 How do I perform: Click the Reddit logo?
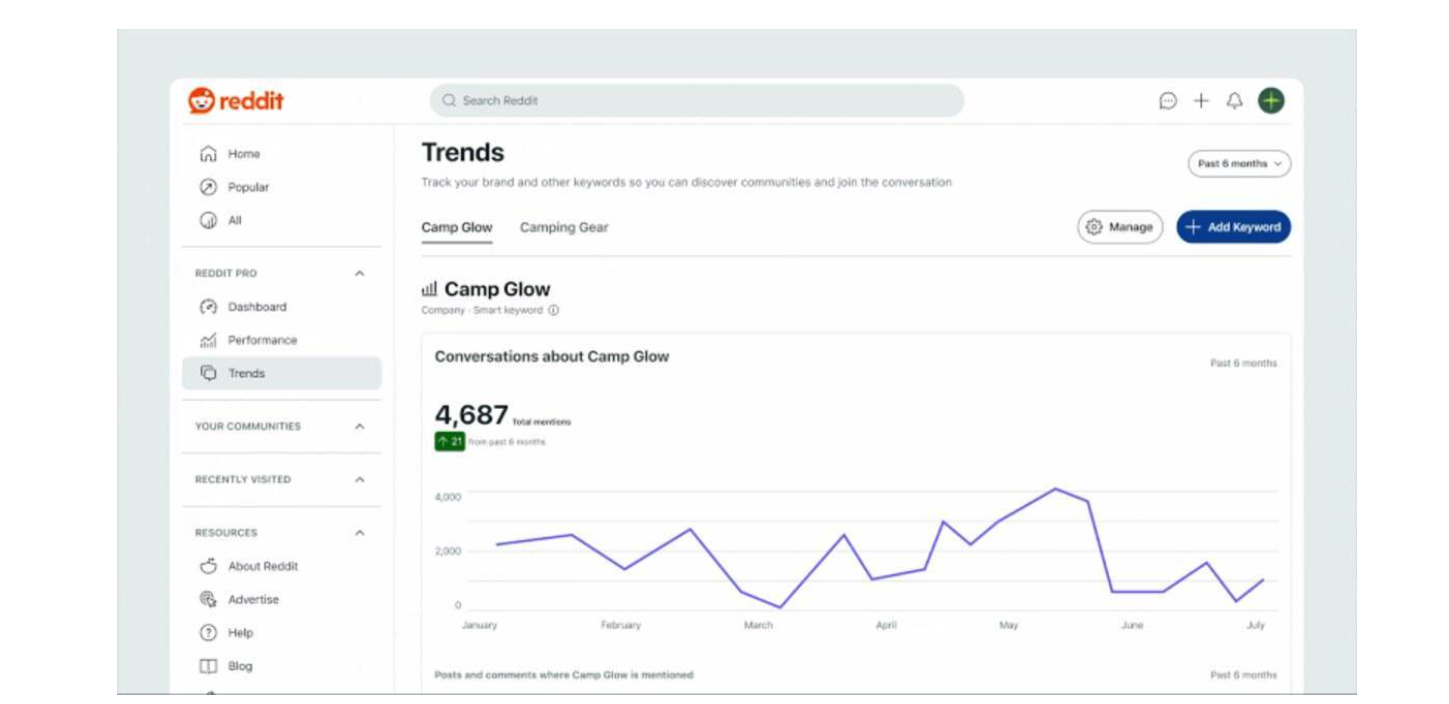click(236, 100)
